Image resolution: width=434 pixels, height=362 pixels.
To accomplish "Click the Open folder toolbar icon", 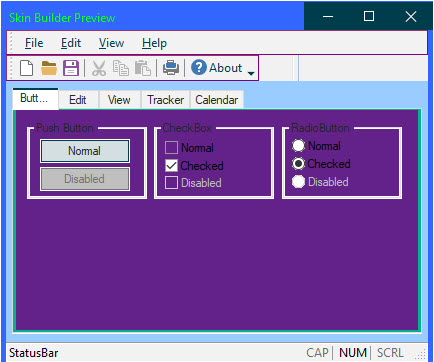I will tap(49, 68).
